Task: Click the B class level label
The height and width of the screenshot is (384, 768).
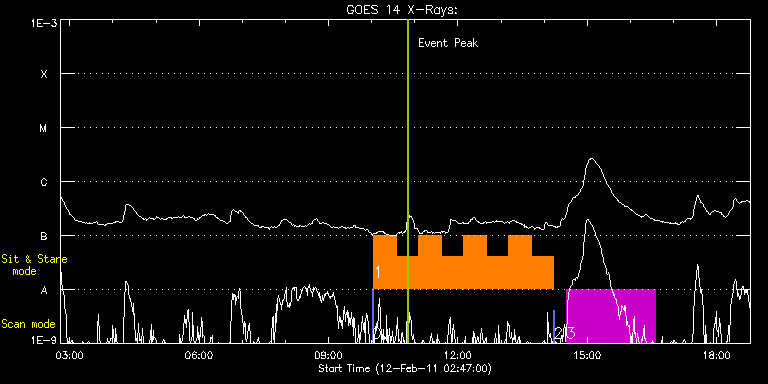Action: point(44,236)
